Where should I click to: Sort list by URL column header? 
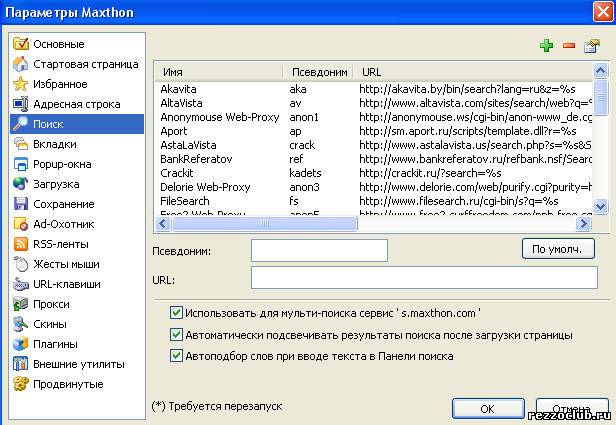coord(473,72)
